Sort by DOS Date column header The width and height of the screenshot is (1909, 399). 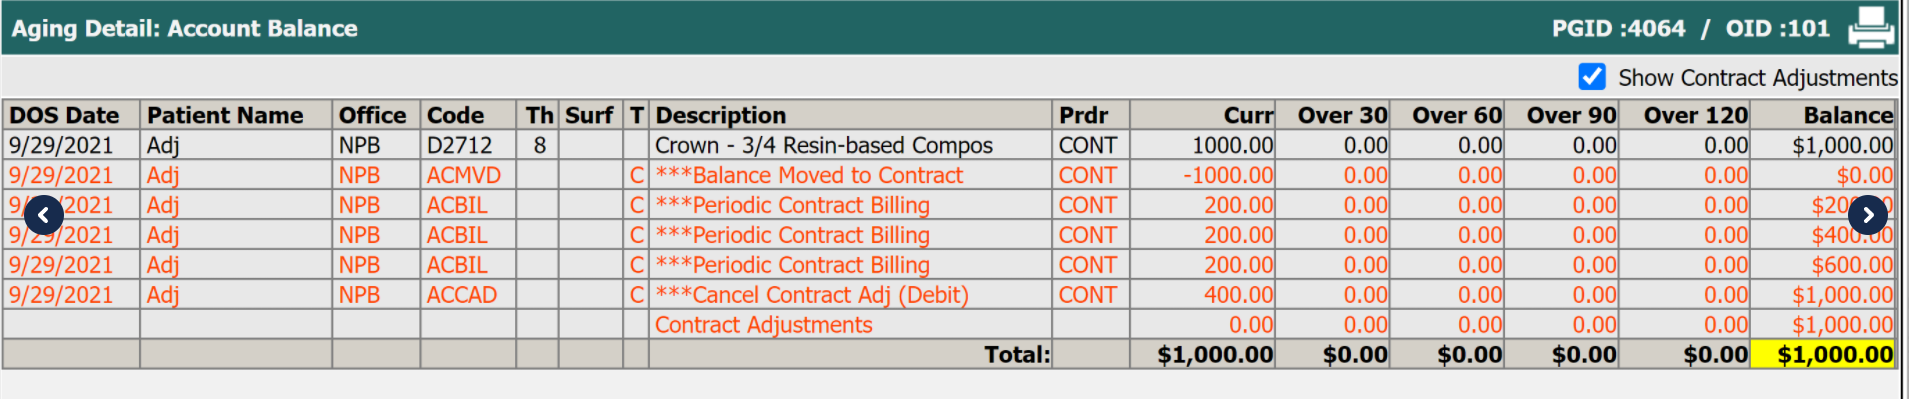[64, 115]
